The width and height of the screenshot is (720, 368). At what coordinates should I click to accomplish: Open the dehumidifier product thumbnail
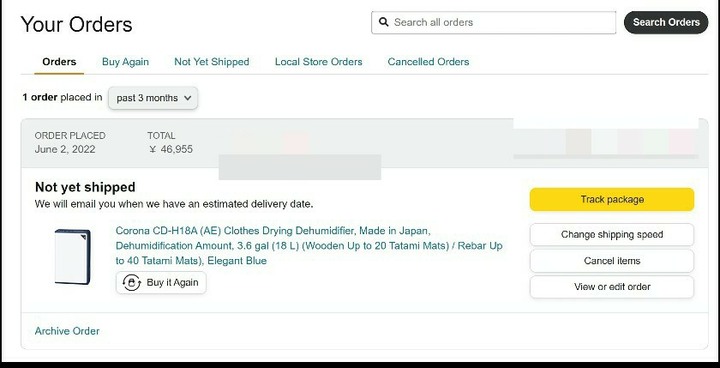point(73,257)
